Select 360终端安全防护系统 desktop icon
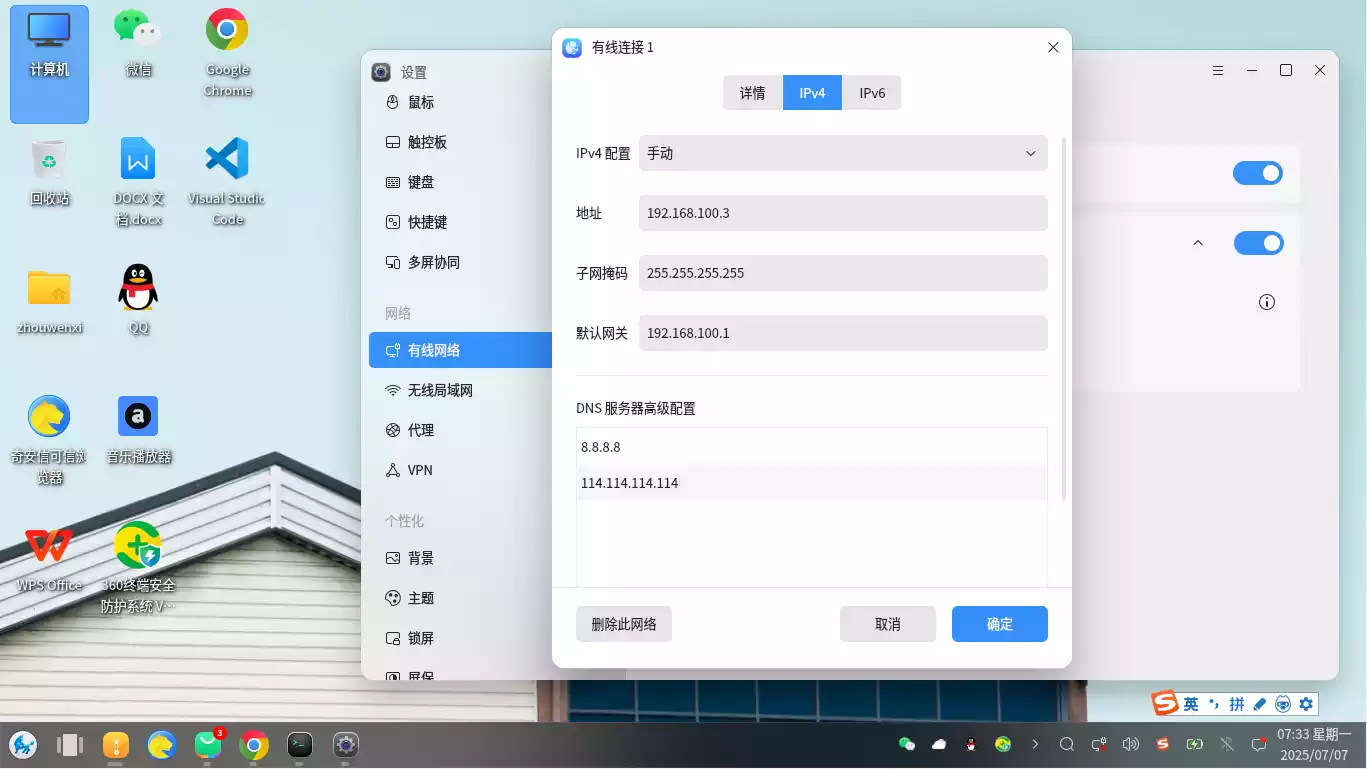 138,568
